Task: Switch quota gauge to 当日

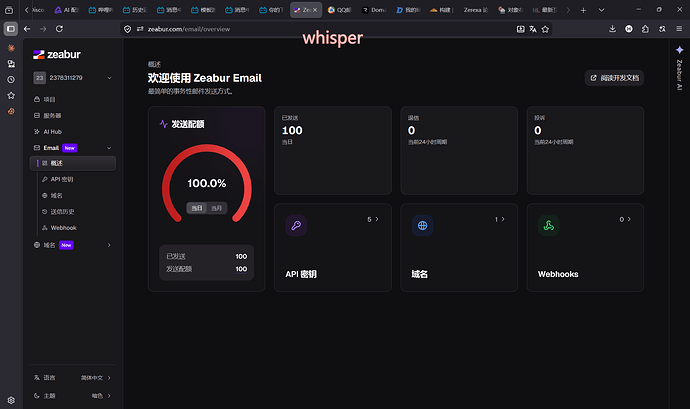Action: 197,208
